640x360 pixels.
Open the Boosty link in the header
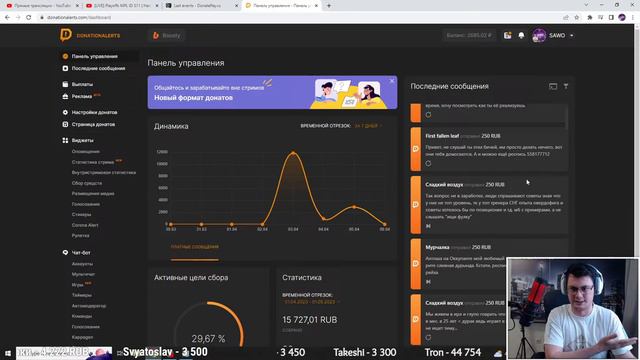click(167, 36)
